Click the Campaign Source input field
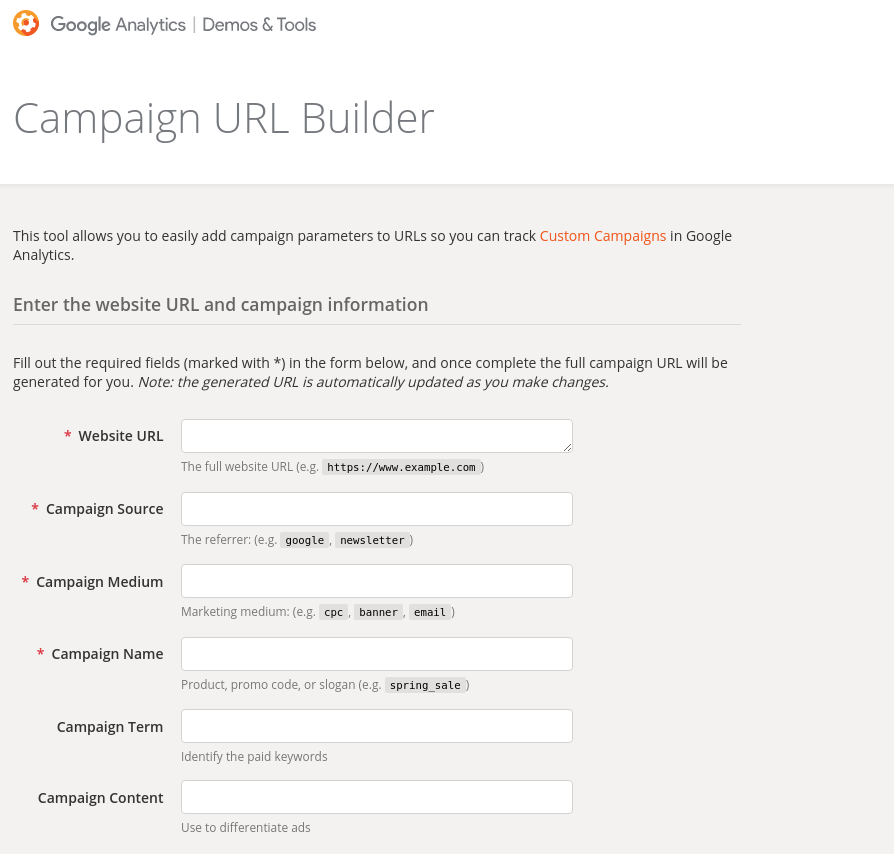Viewport: 894px width, 854px height. (x=377, y=509)
